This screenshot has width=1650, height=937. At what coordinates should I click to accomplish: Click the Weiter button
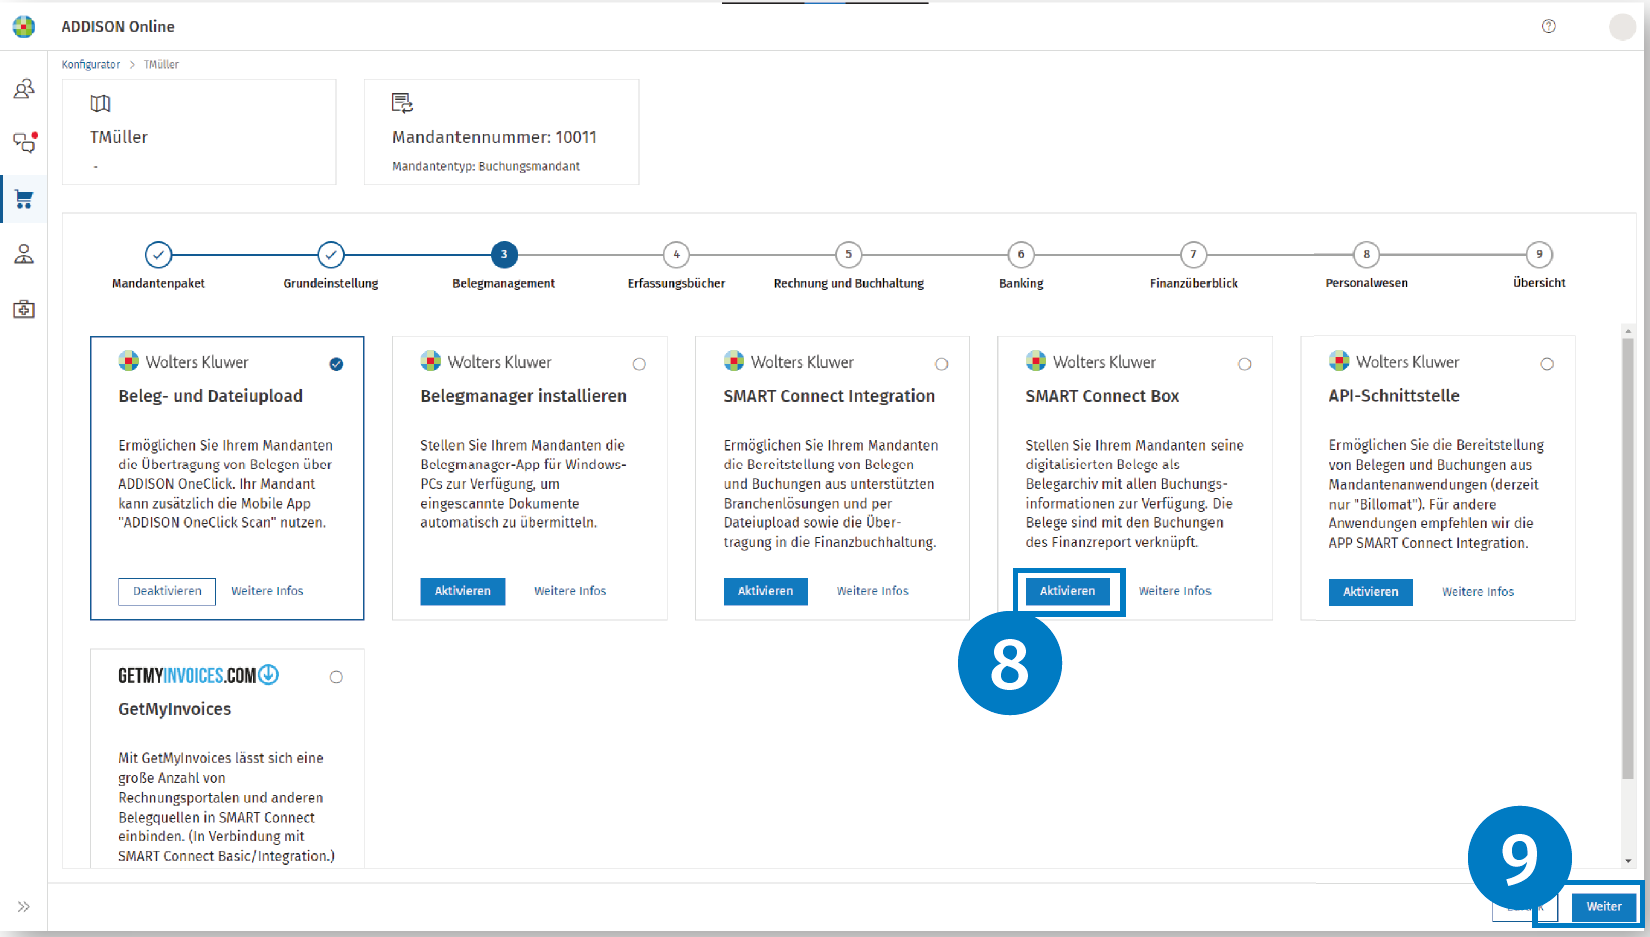click(1604, 906)
